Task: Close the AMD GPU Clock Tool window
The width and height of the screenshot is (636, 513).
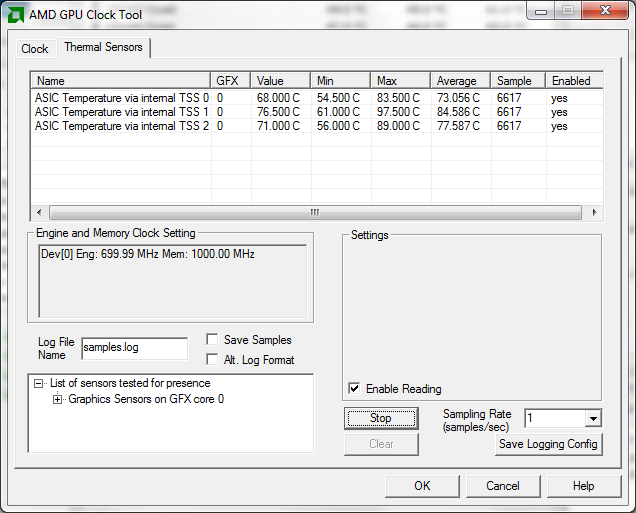Action: coord(605,11)
